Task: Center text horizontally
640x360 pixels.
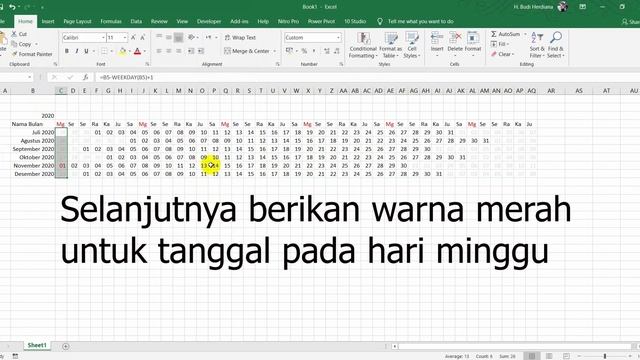Action: coord(169,51)
